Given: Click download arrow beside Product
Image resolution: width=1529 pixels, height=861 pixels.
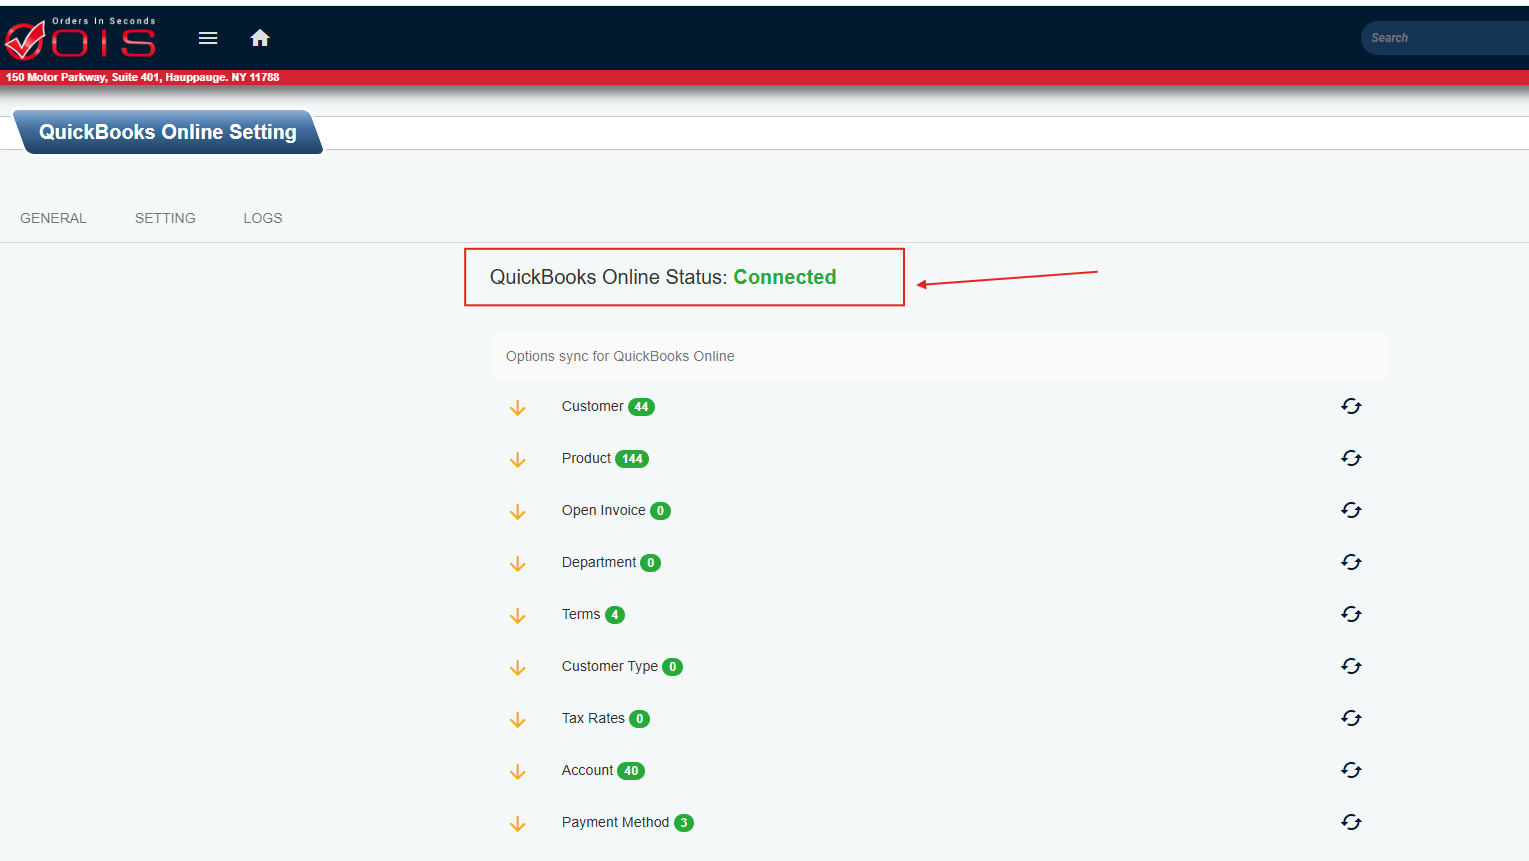Looking at the screenshot, I should (x=517, y=460).
